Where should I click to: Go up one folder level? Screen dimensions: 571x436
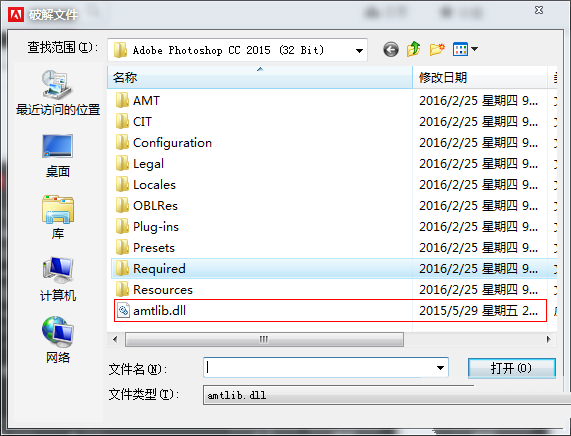point(414,49)
